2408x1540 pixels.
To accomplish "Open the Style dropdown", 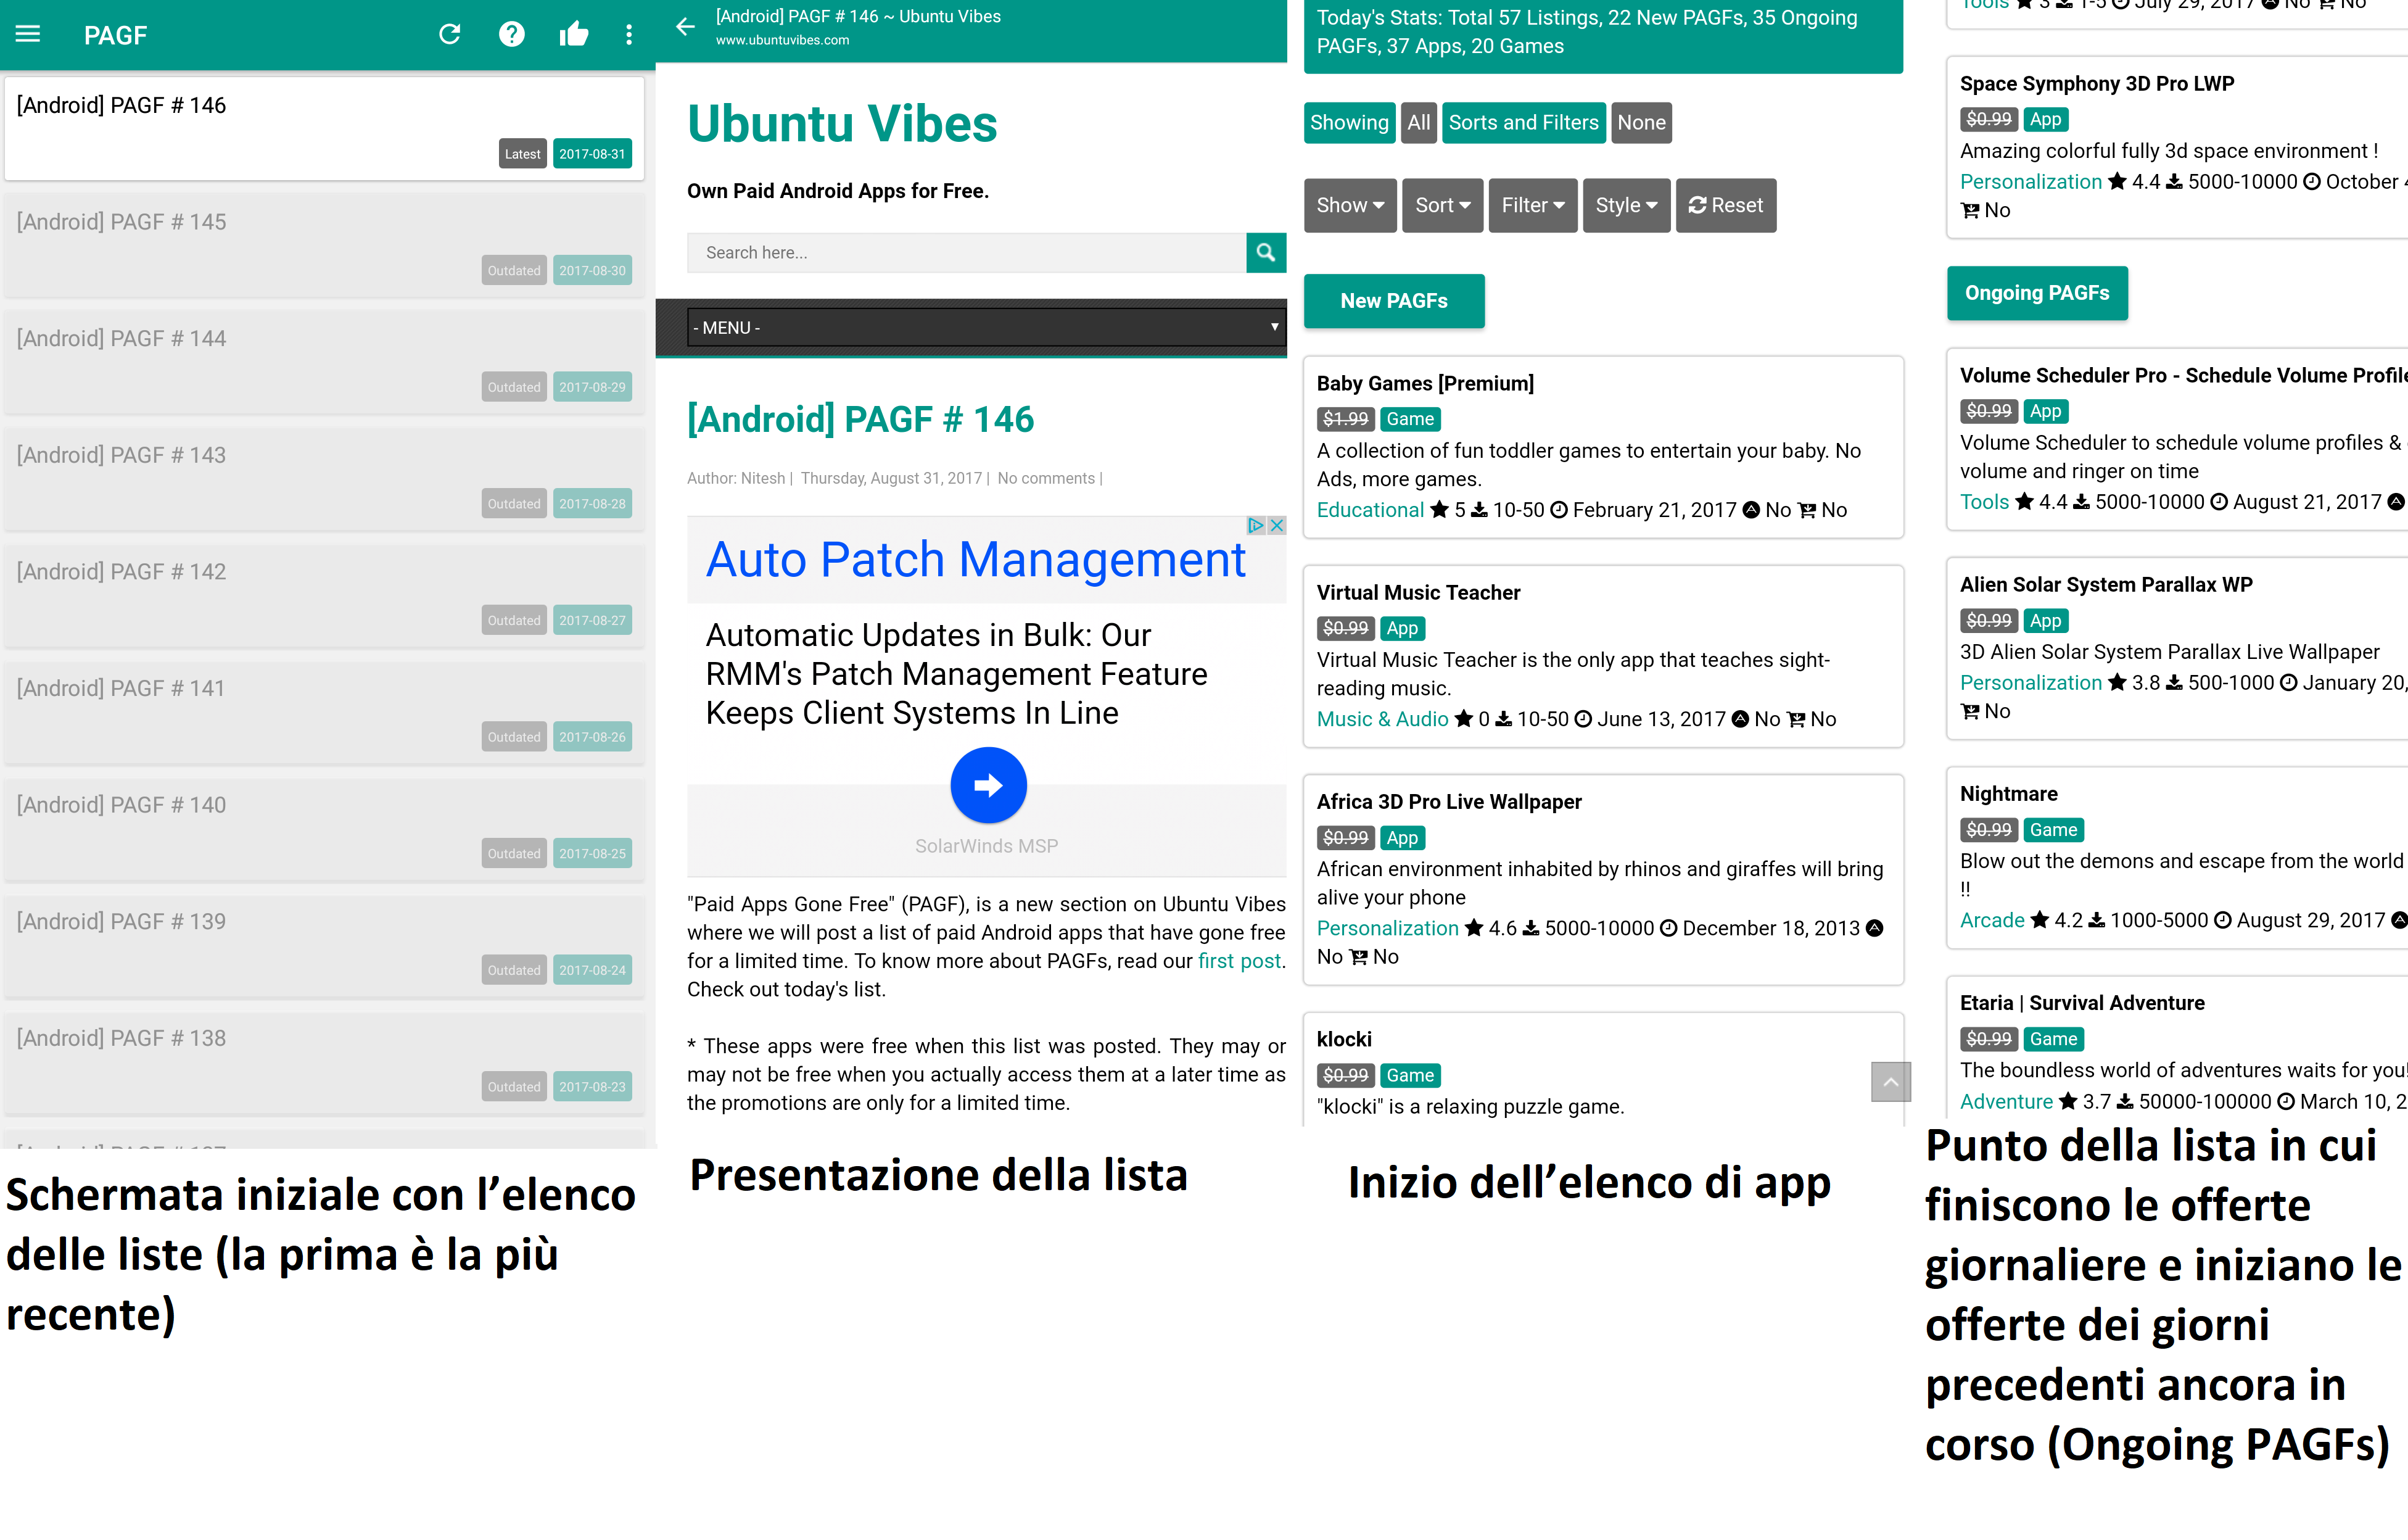I will click(x=1626, y=205).
